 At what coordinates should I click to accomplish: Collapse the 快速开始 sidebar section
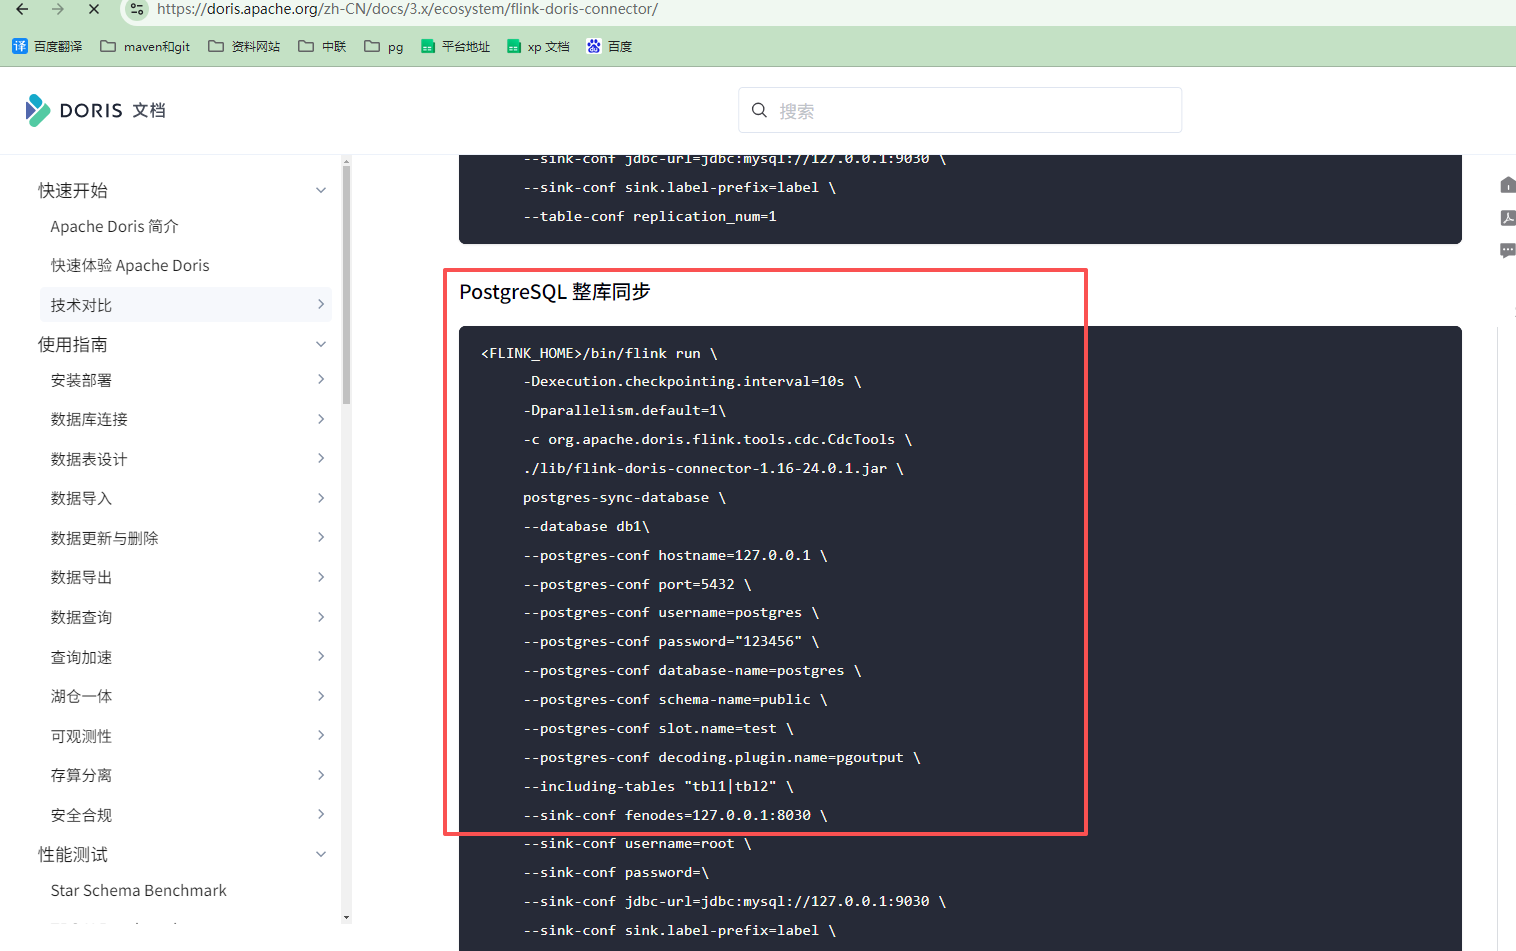coord(320,190)
